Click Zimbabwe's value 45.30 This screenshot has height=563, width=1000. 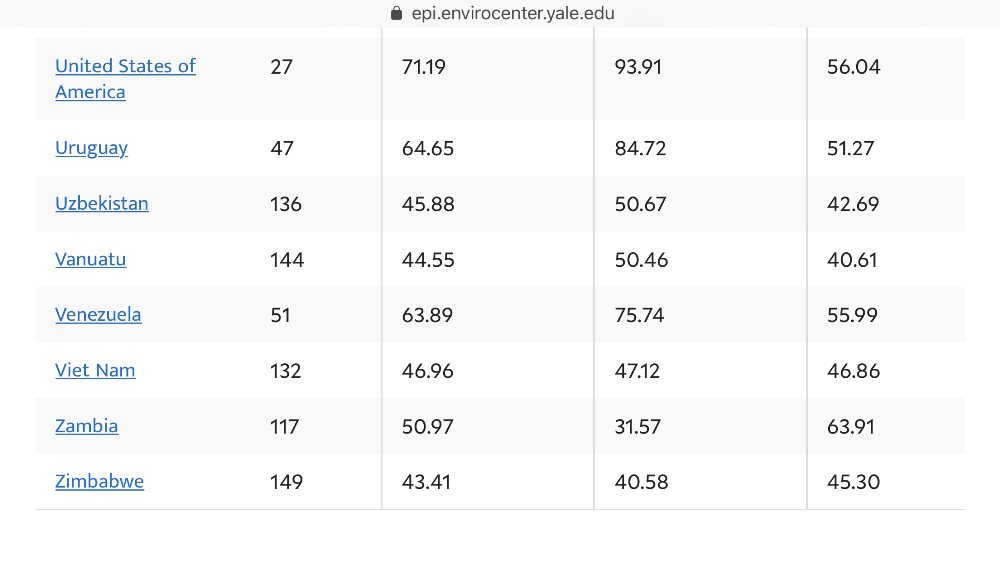853,482
